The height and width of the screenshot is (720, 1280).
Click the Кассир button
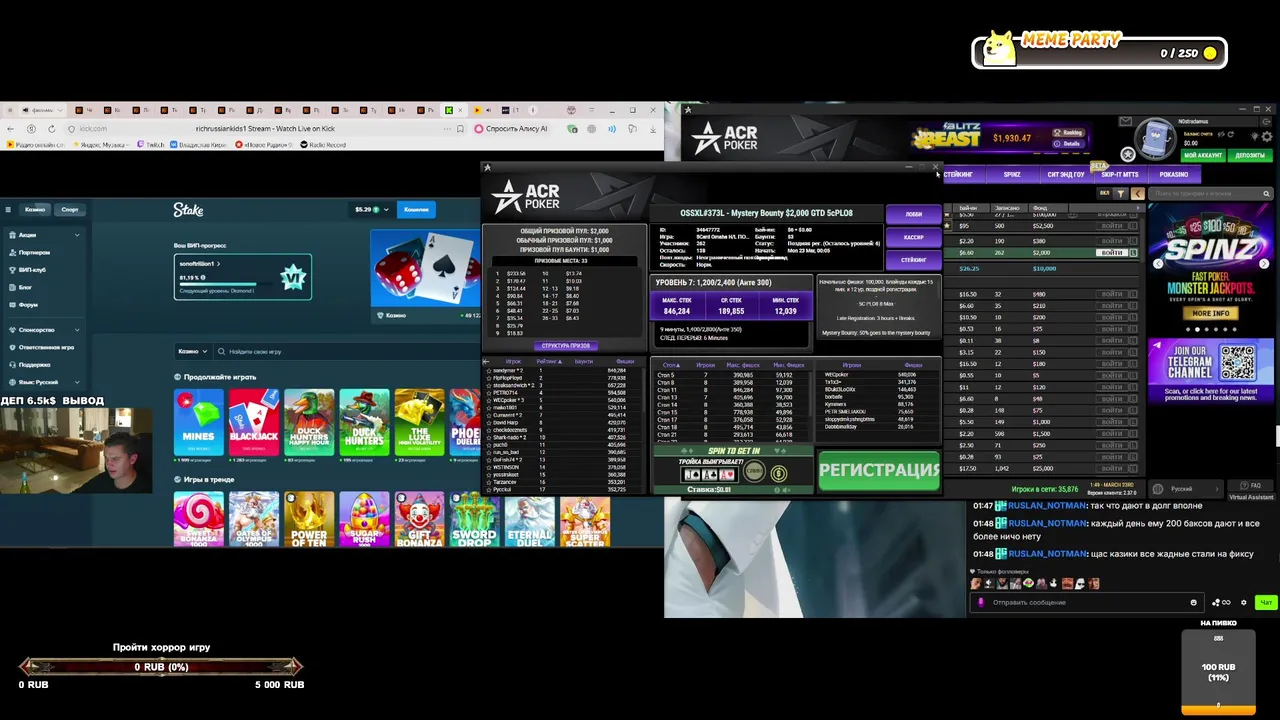click(914, 237)
